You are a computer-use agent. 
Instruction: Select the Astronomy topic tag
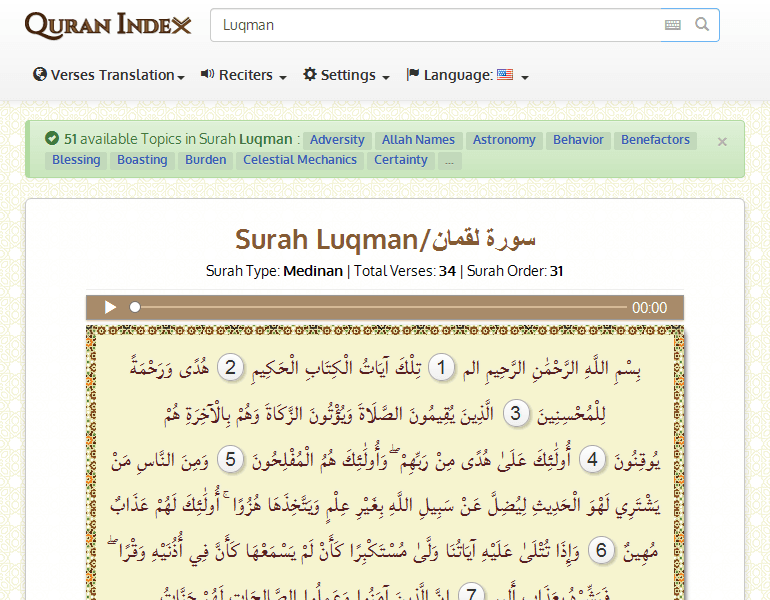coord(504,140)
